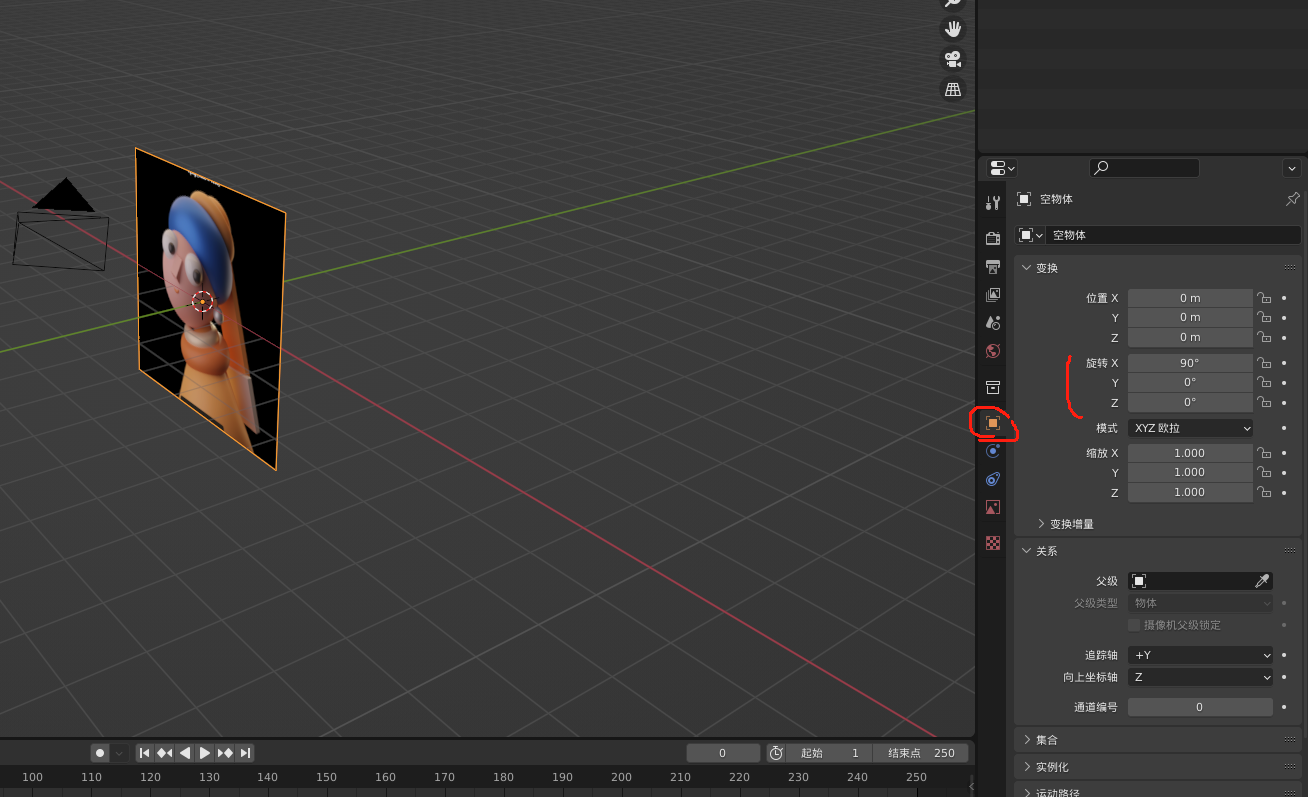The image size is (1308, 797).
Task: Open the Physics properties tab
Action: 992,451
